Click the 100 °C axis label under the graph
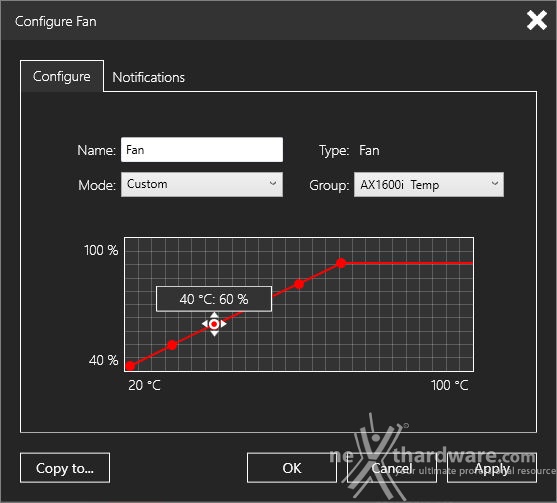The height and width of the screenshot is (503, 557). (449, 385)
